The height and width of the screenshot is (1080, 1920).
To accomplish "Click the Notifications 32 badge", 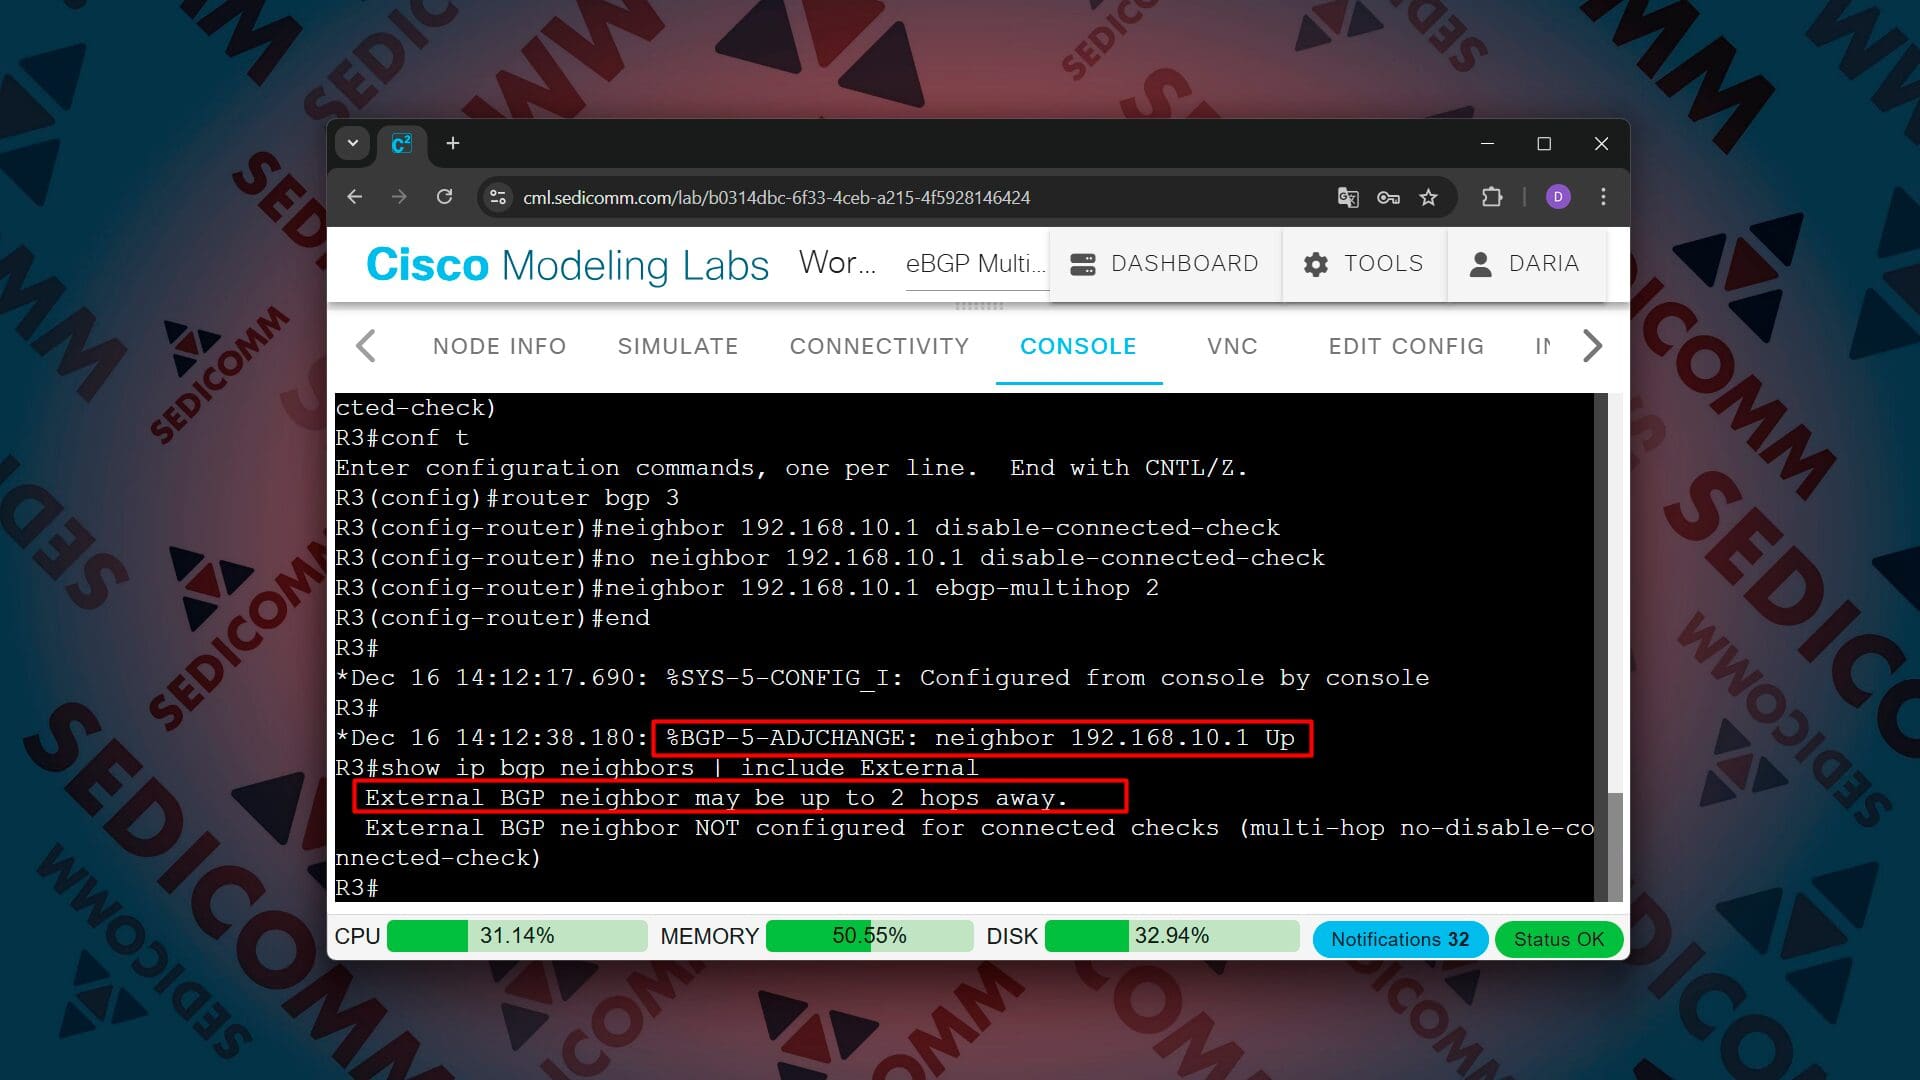I will pyautogui.click(x=1399, y=939).
